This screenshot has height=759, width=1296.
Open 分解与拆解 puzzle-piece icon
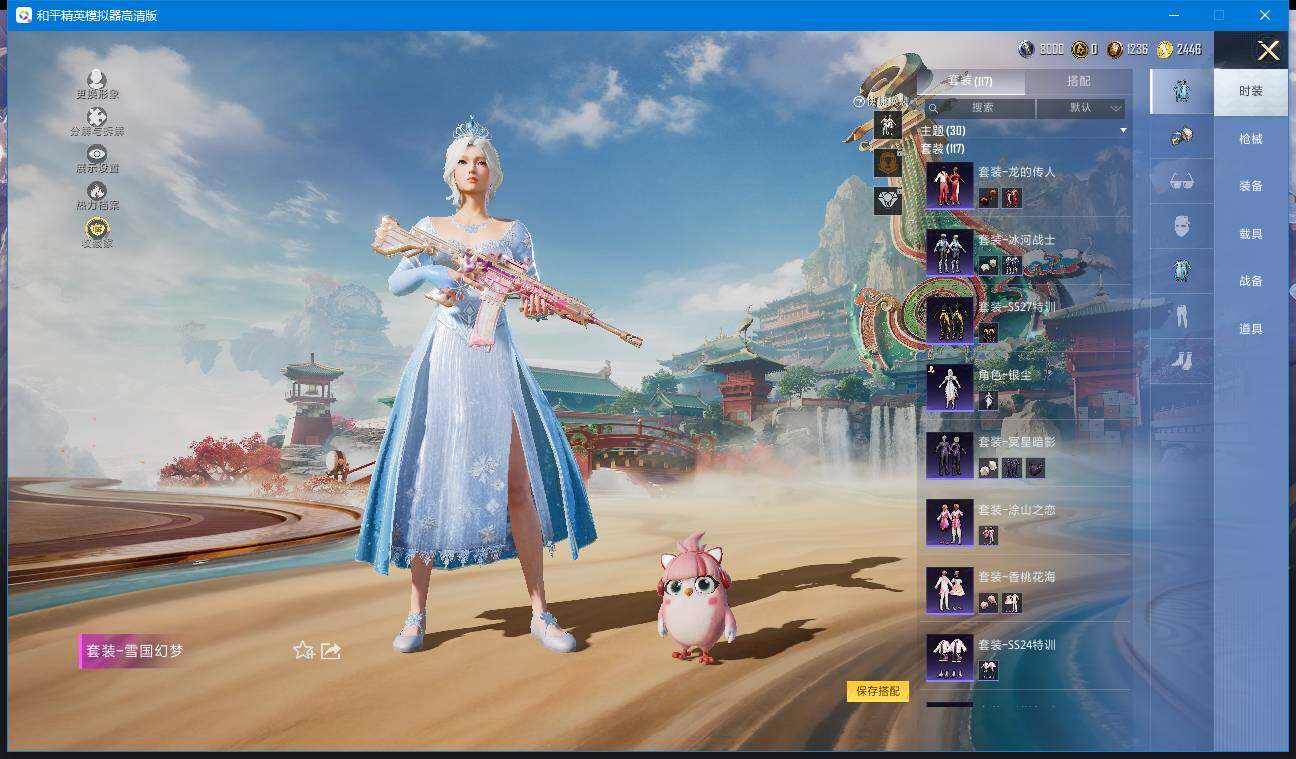tap(97, 118)
